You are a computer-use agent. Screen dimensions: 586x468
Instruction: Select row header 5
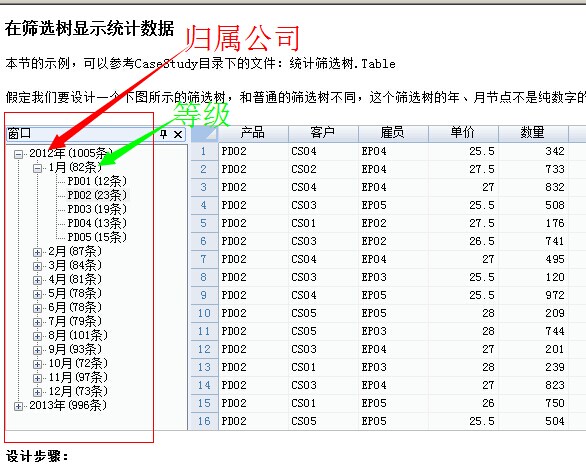tap(204, 224)
